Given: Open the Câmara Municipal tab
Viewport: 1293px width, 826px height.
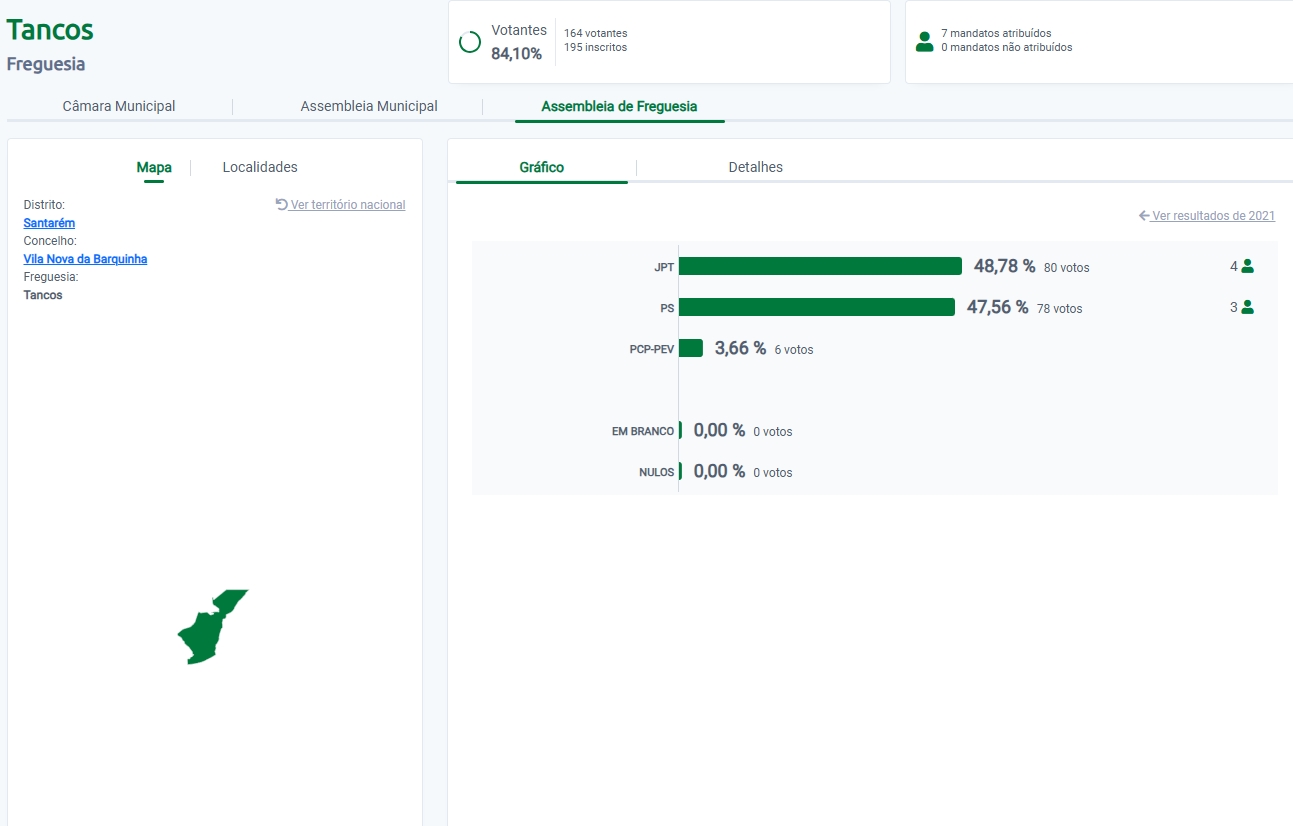Looking at the screenshot, I should [x=119, y=106].
